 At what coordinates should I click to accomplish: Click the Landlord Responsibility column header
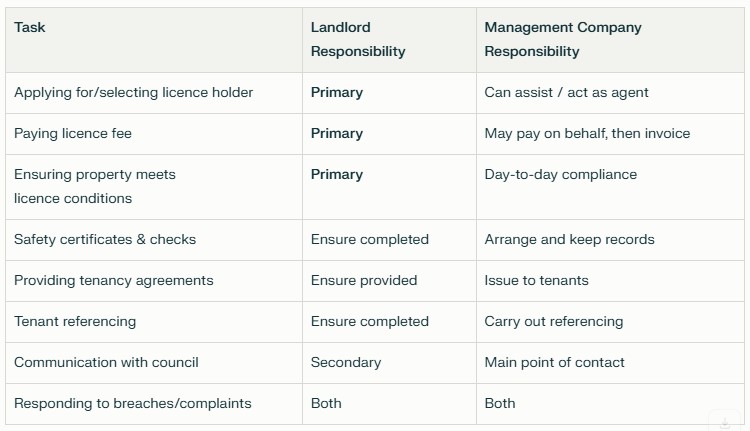(x=358, y=39)
